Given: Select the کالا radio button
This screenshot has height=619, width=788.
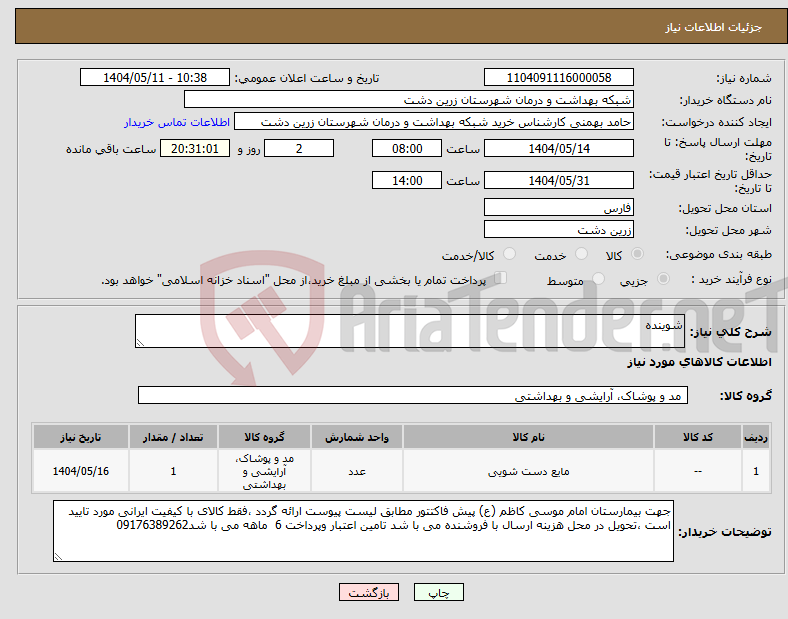Looking at the screenshot, I should pos(637,254).
